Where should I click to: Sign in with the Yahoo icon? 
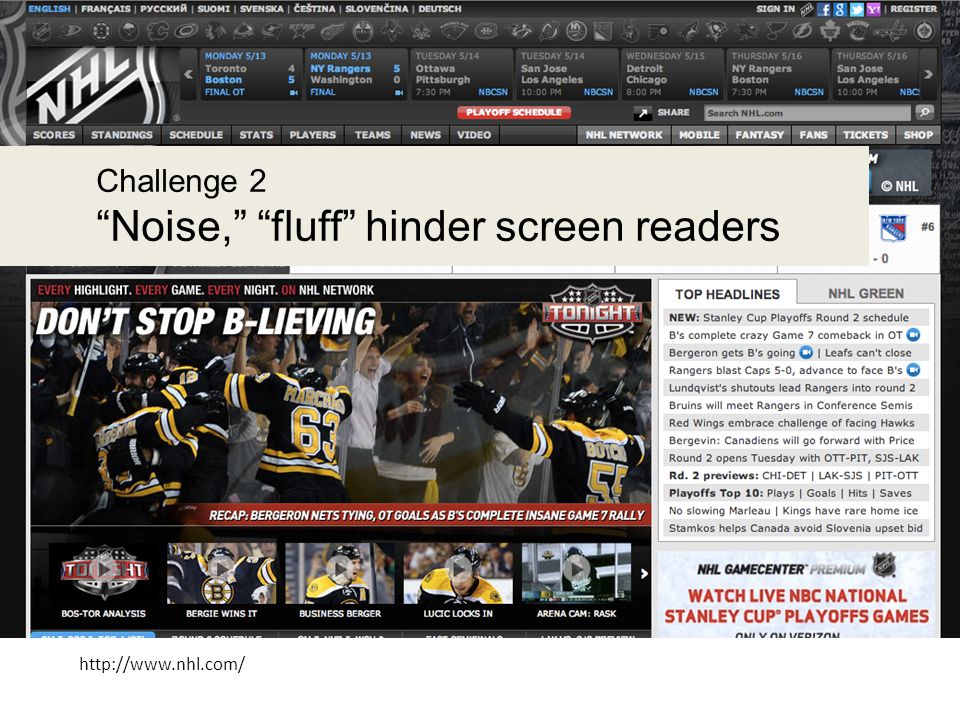[x=872, y=9]
